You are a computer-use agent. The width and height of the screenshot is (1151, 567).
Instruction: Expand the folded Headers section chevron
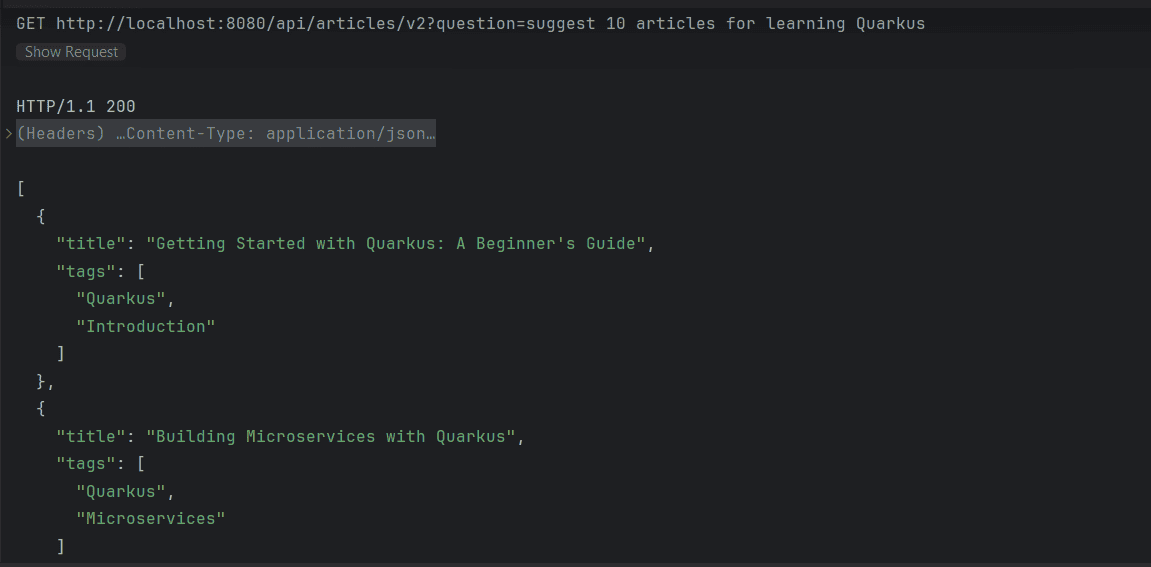point(9,134)
